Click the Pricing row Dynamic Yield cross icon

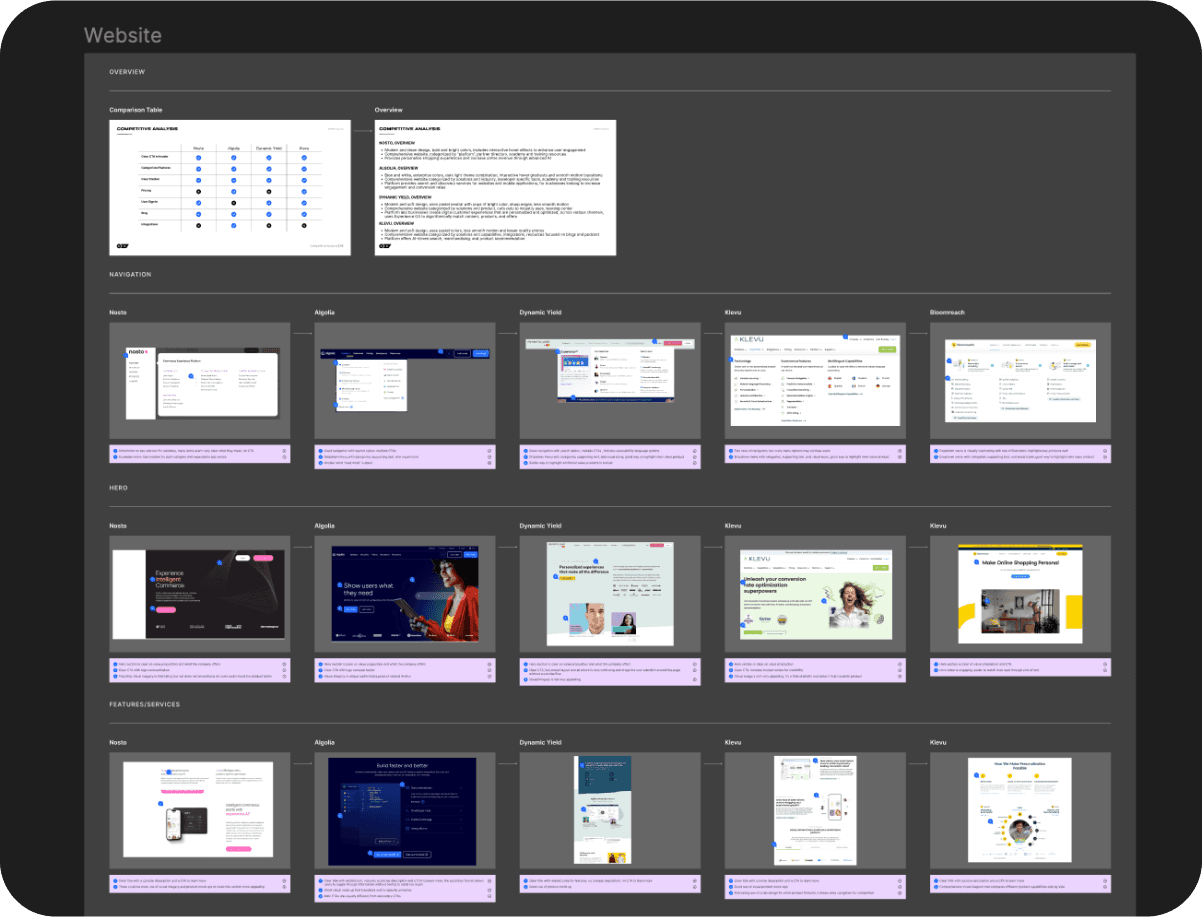(269, 192)
